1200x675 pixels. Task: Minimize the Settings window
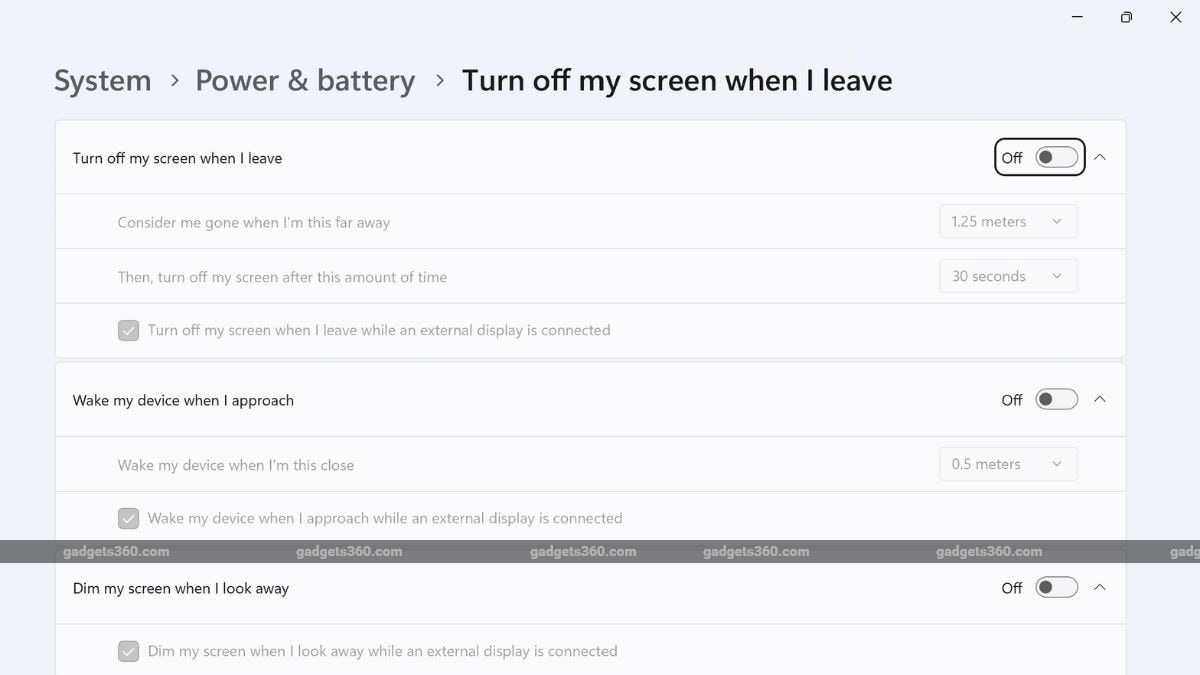(x=1077, y=17)
